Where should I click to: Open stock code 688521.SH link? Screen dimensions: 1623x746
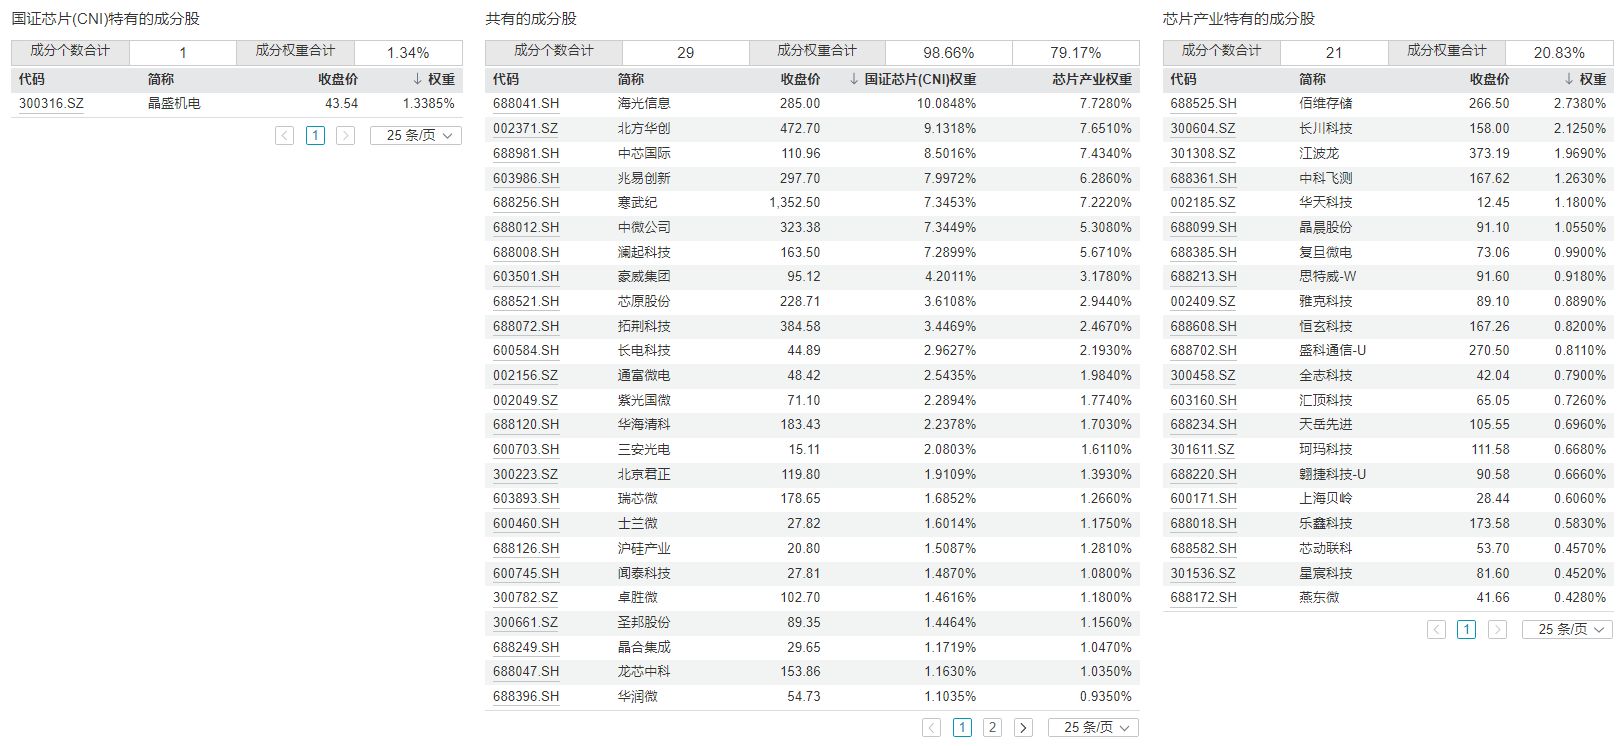coord(526,301)
